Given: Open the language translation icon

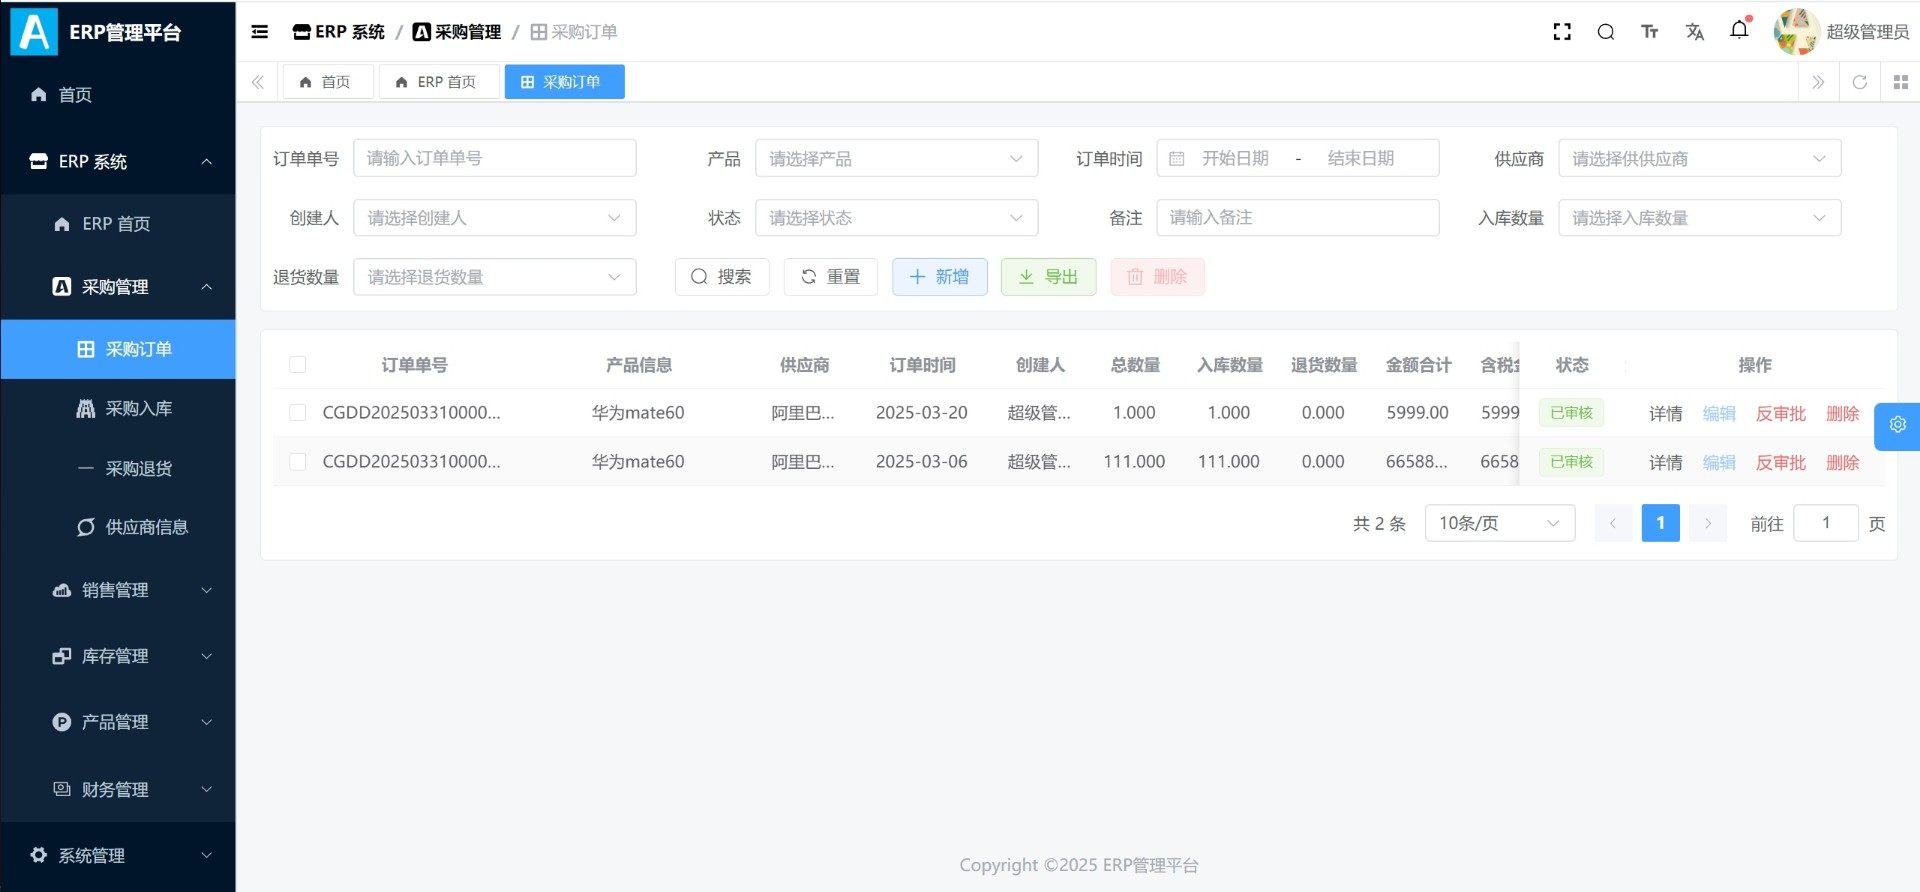Looking at the screenshot, I should 1694,32.
